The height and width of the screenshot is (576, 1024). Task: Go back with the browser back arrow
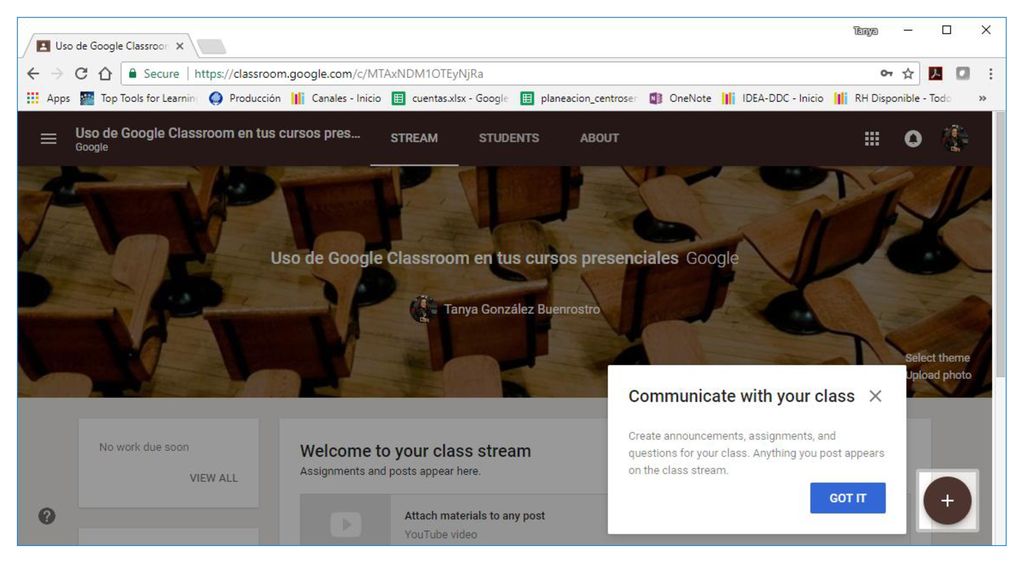(x=33, y=74)
